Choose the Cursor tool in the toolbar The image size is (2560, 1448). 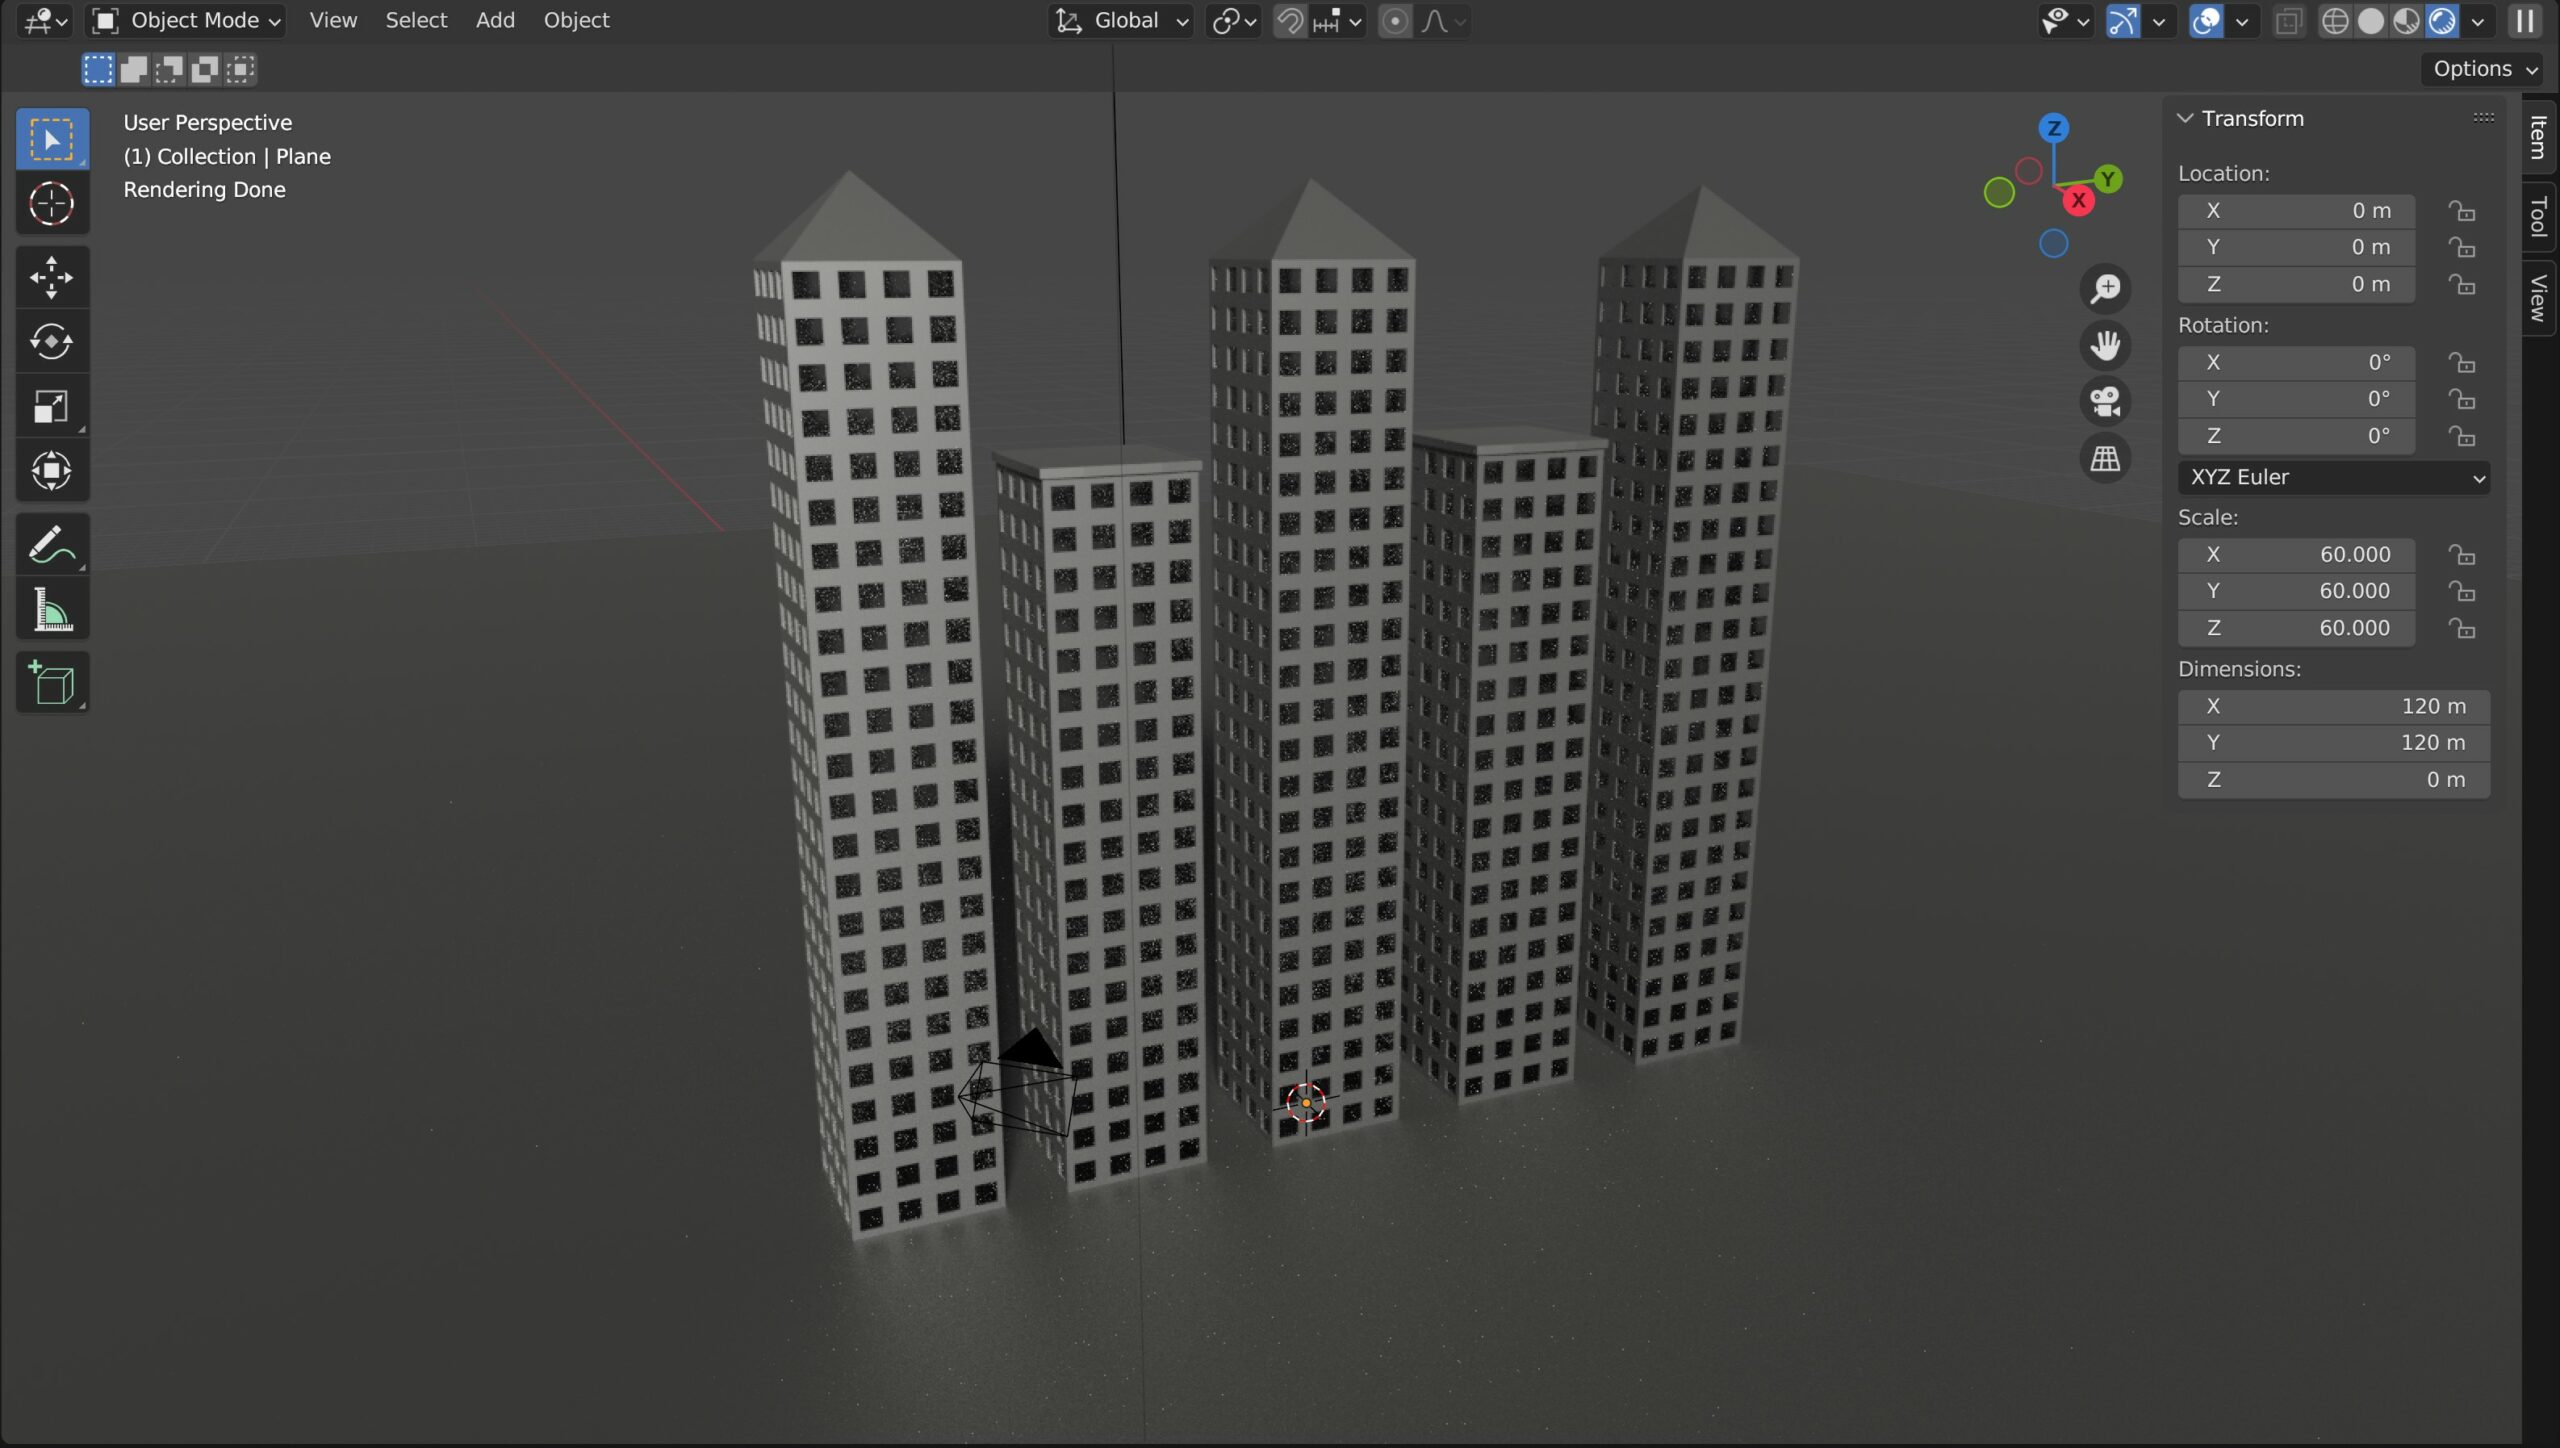coord(52,203)
